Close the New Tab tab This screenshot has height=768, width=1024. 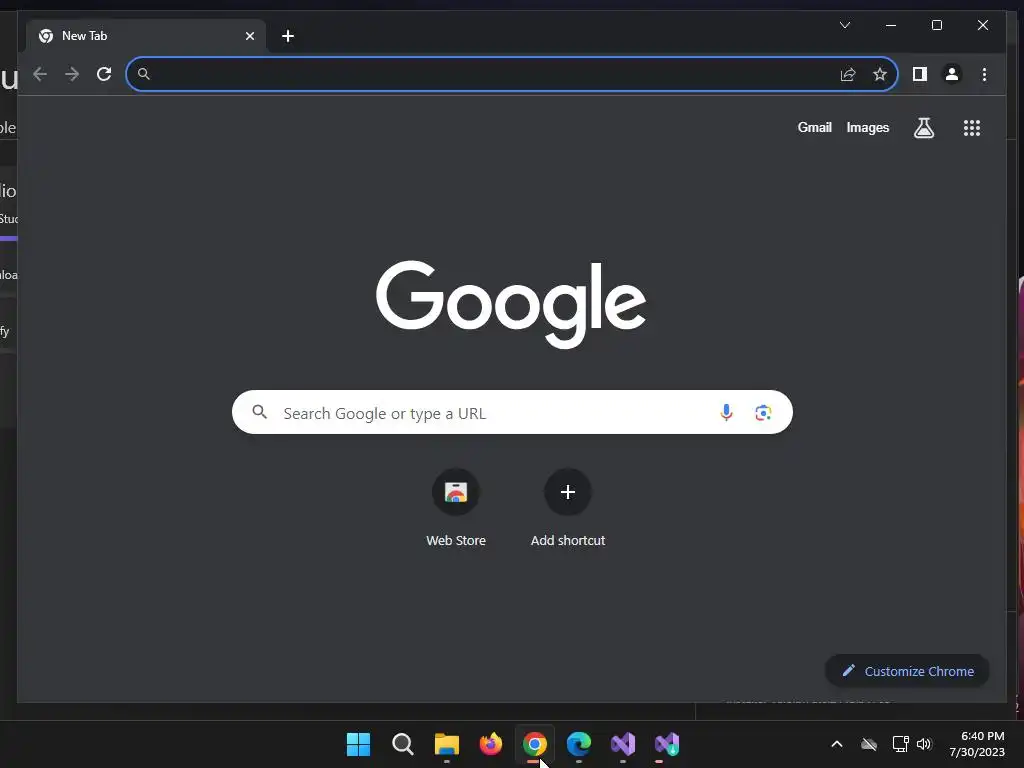click(x=249, y=36)
